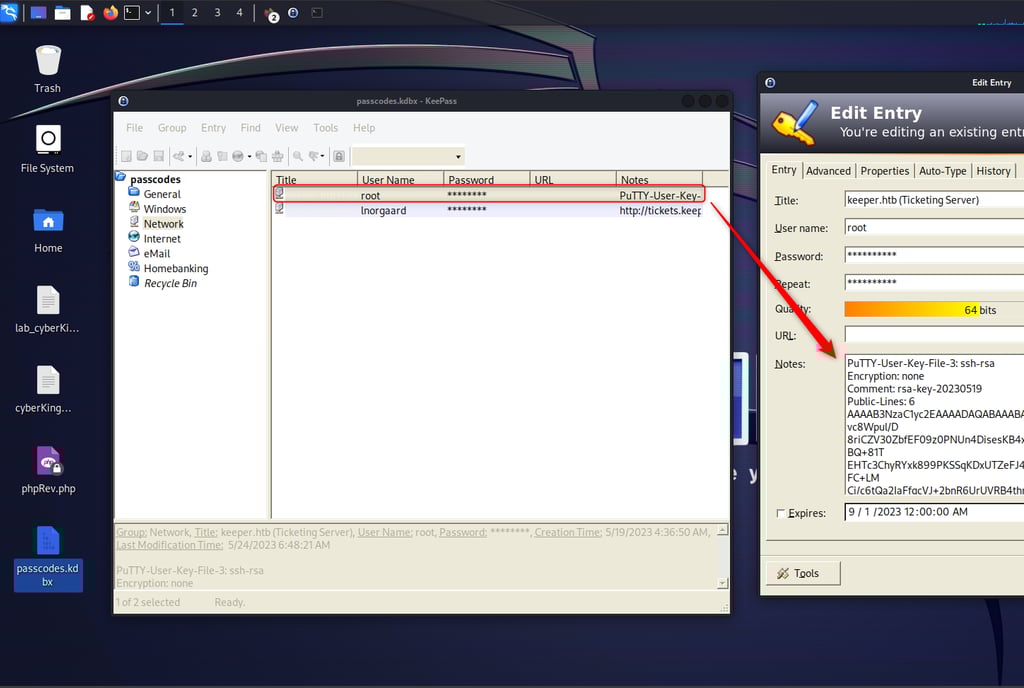
Task: Select the passcodes.kdbx desktop file
Action: coord(48,558)
